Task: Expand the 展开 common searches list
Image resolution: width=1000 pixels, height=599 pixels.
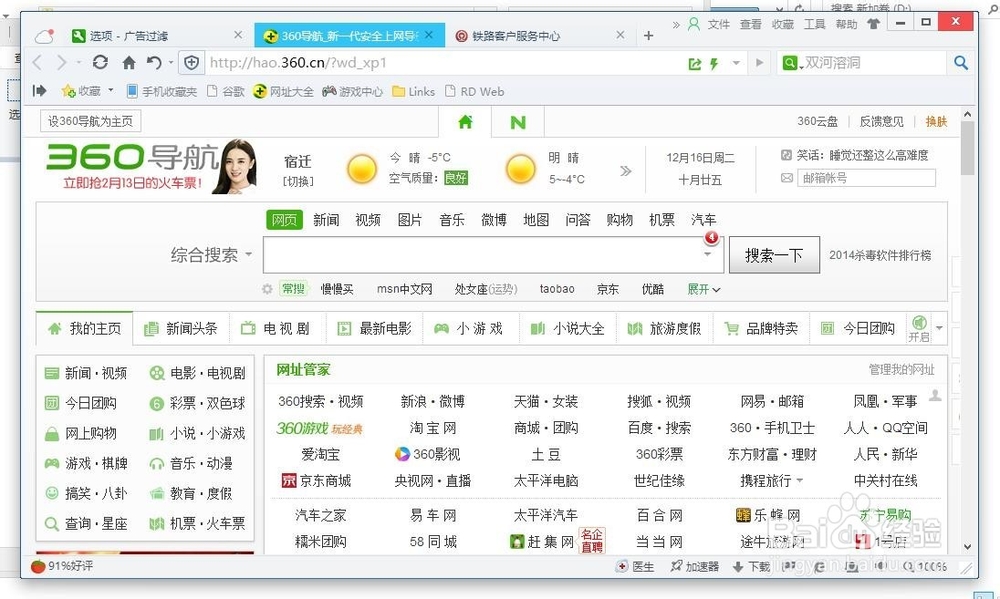Action: (703, 290)
